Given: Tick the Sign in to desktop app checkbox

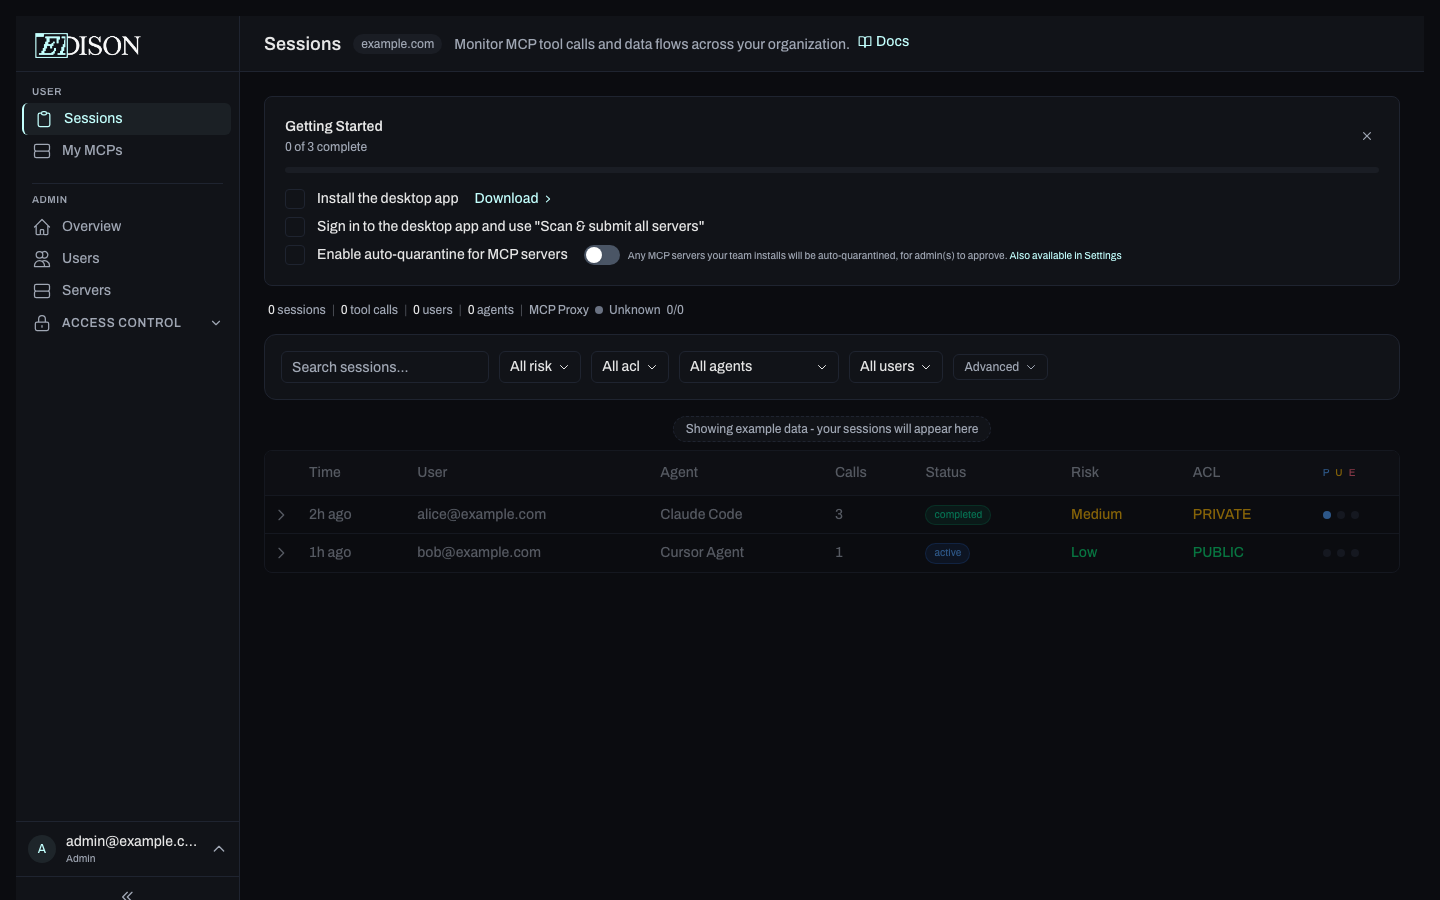Looking at the screenshot, I should pyautogui.click(x=295, y=227).
